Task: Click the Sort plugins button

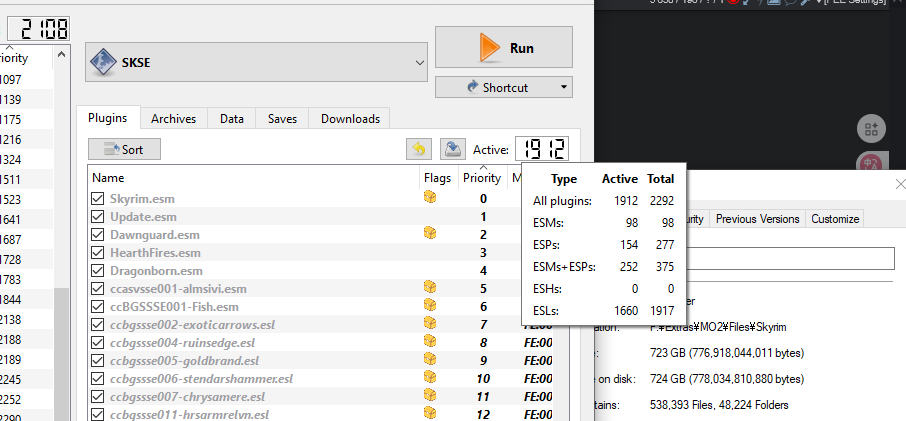Action: click(124, 149)
